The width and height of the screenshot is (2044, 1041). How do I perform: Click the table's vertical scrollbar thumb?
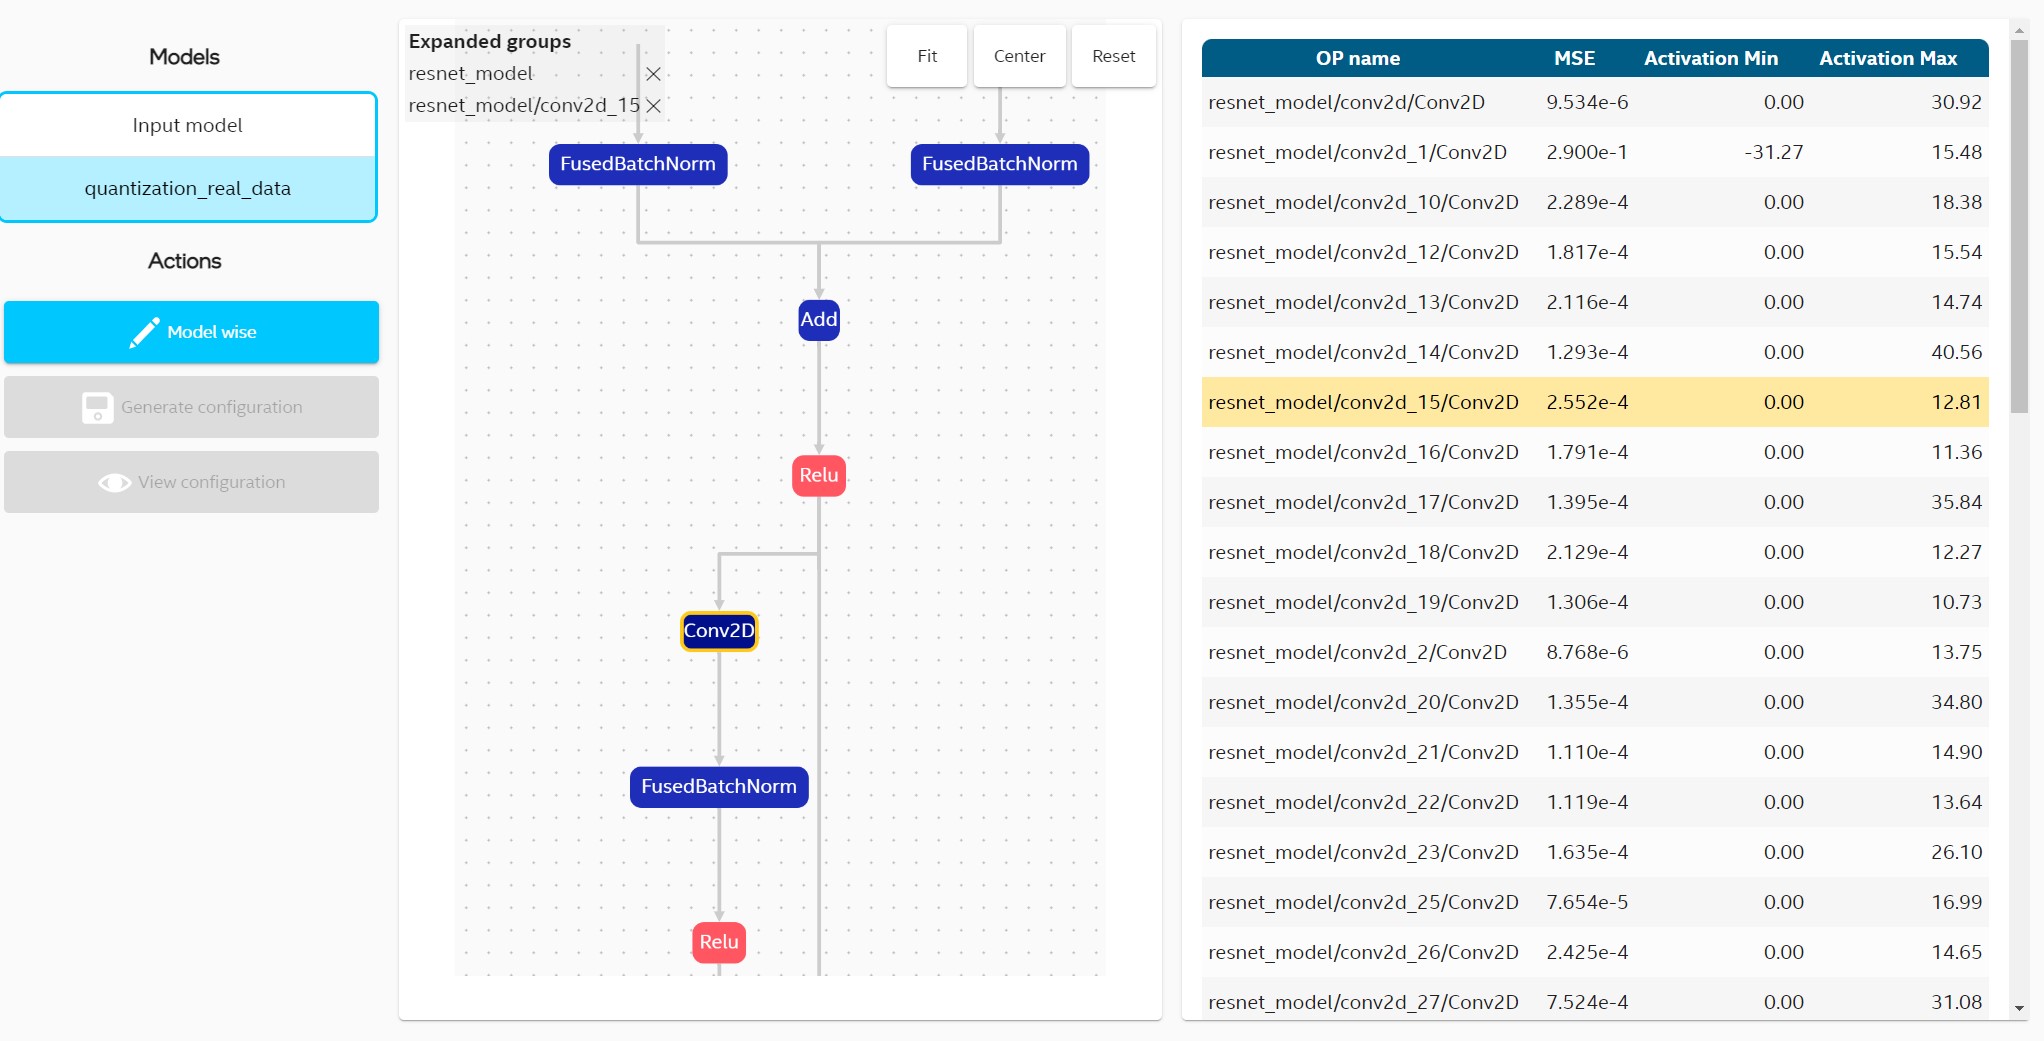[x=2019, y=226]
